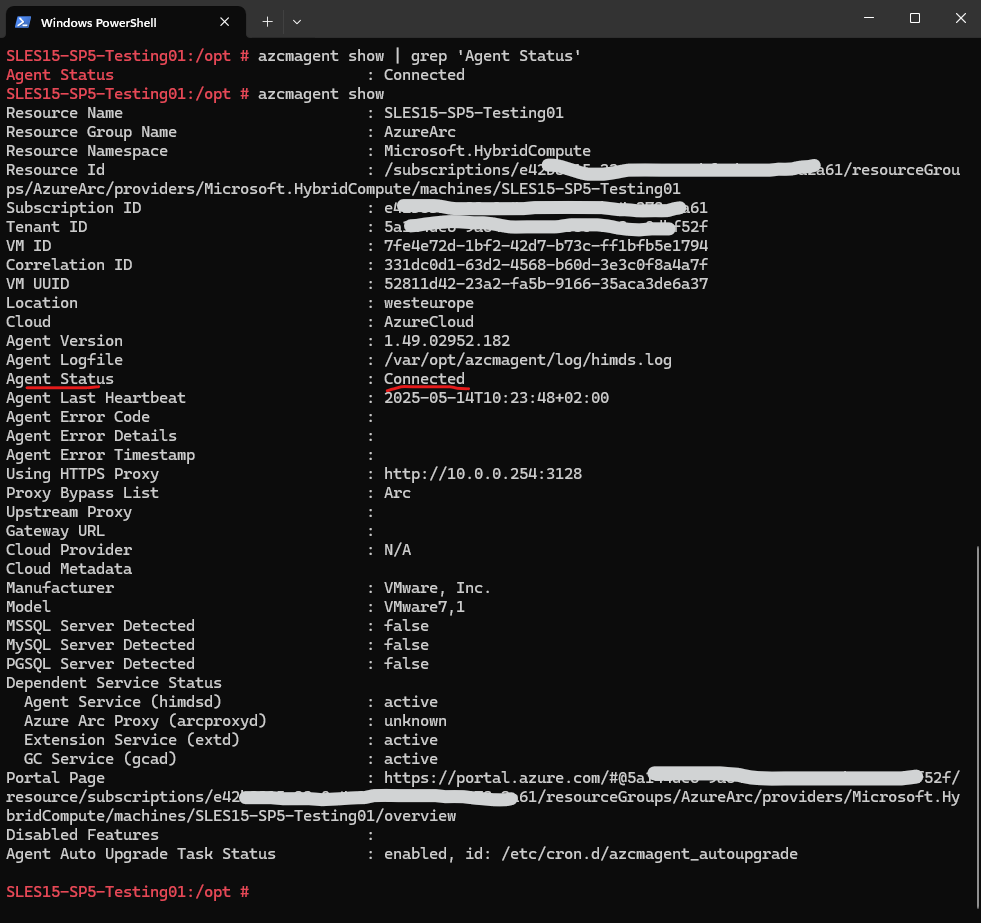
Task: Click the last empty prompt 'SLES15-SP5-Testing01:/opt #'
Action: [x=127, y=892]
